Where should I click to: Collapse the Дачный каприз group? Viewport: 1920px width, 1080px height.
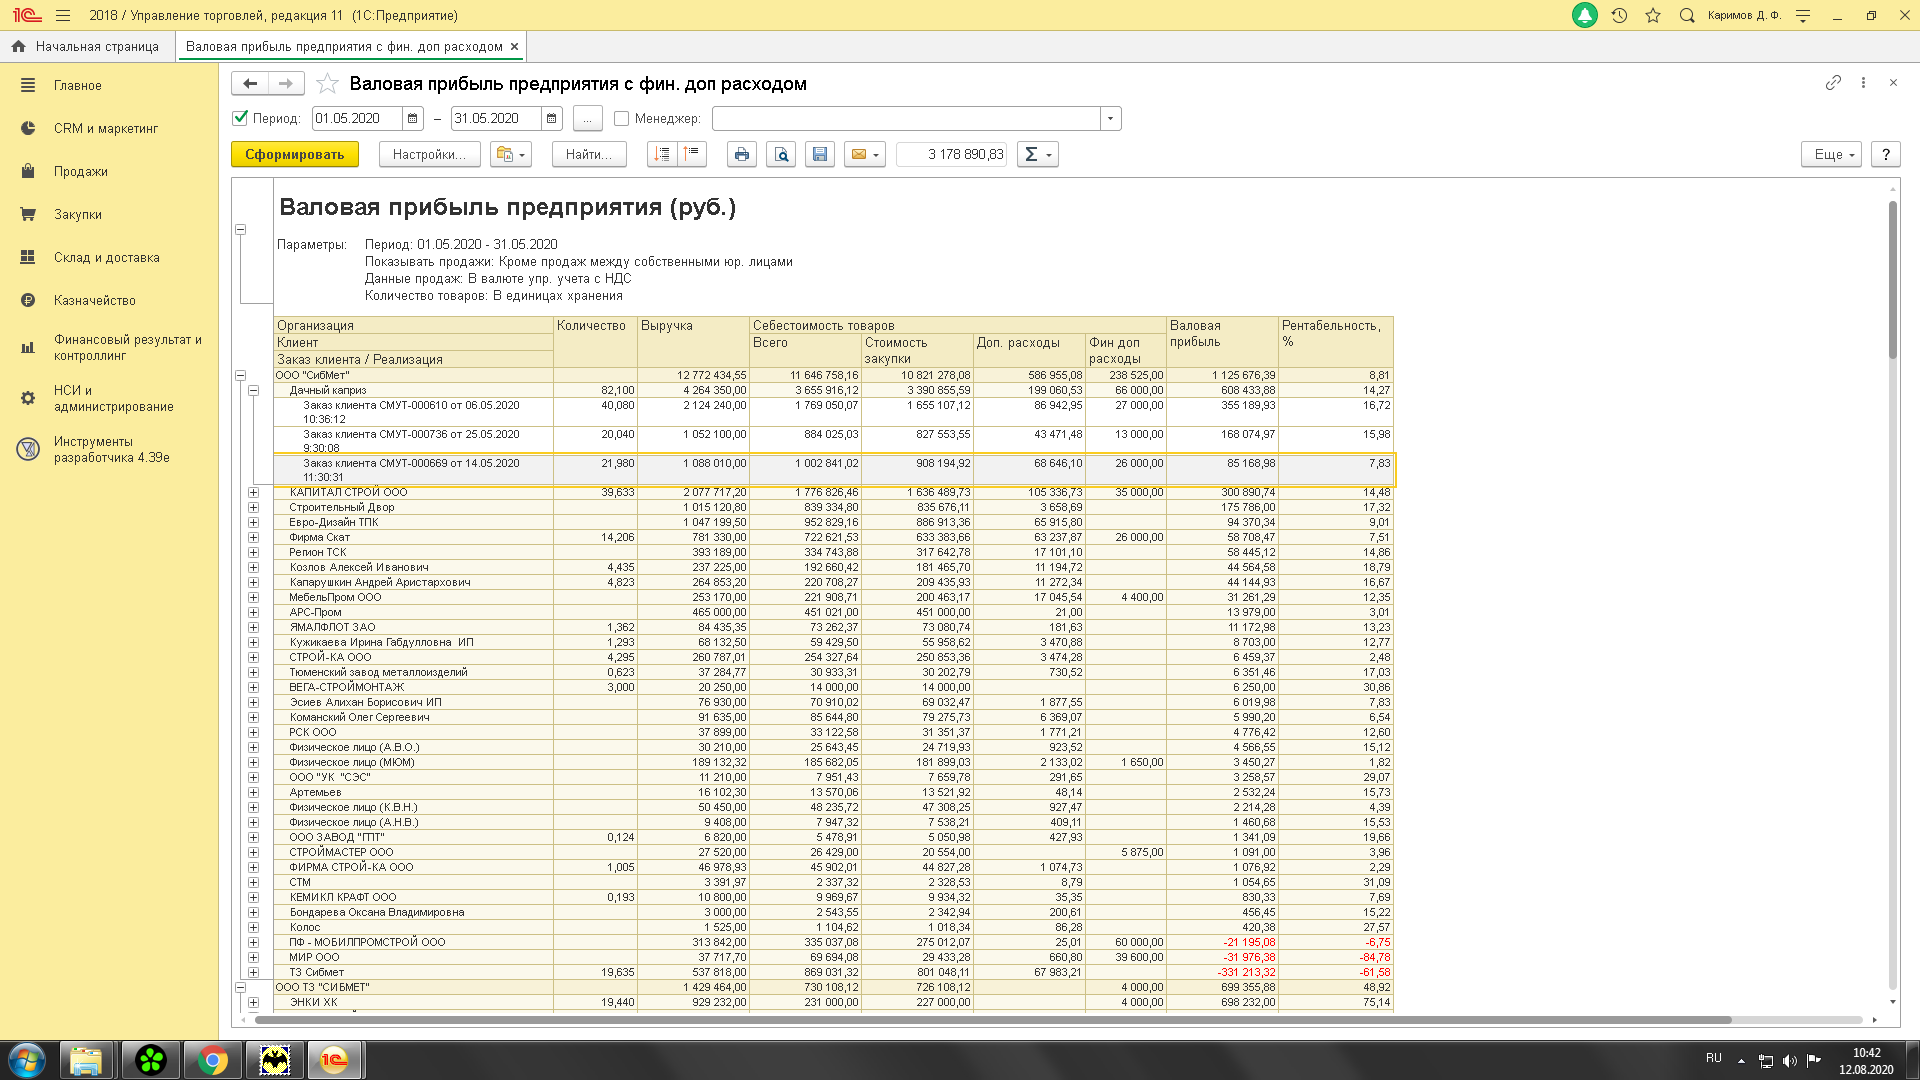click(253, 391)
